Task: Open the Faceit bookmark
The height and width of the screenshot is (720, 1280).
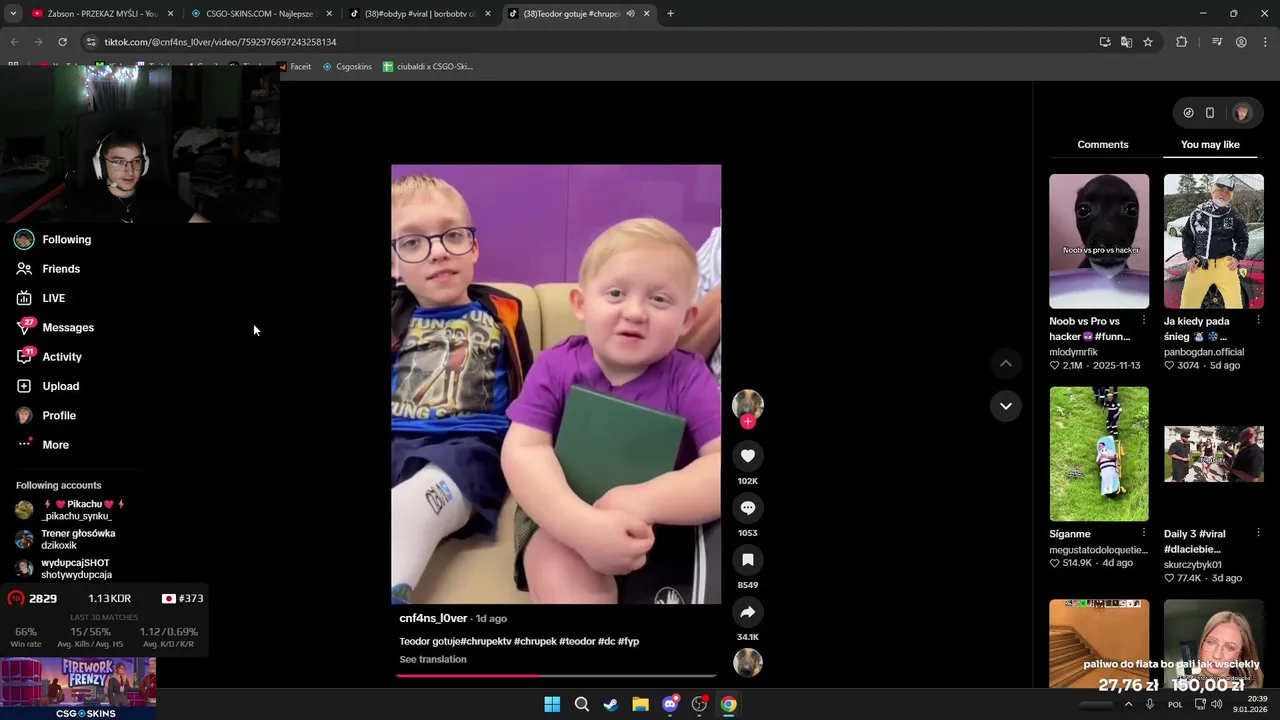Action: pyautogui.click(x=295, y=67)
